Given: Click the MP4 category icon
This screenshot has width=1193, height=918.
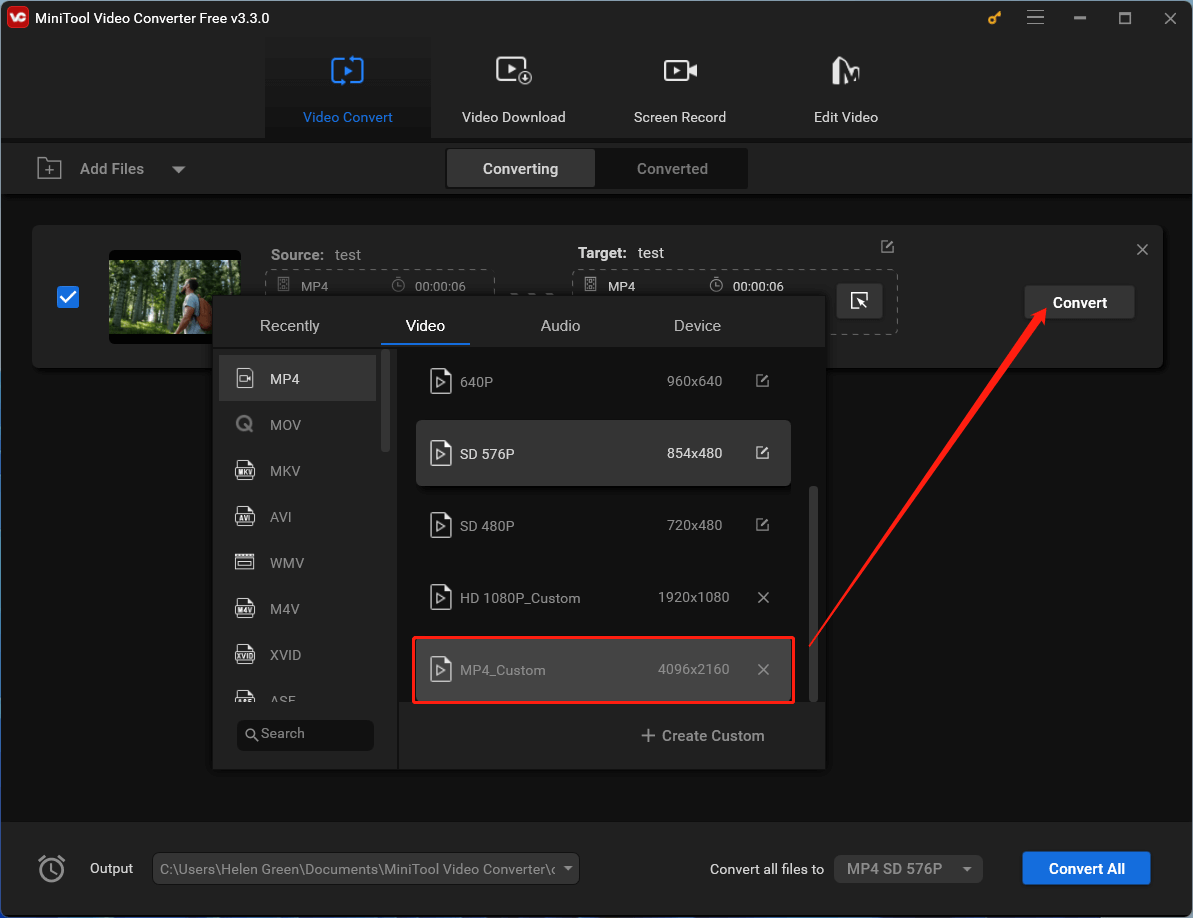Looking at the screenshot, I should pyautogui.click(x=244, y=378).
